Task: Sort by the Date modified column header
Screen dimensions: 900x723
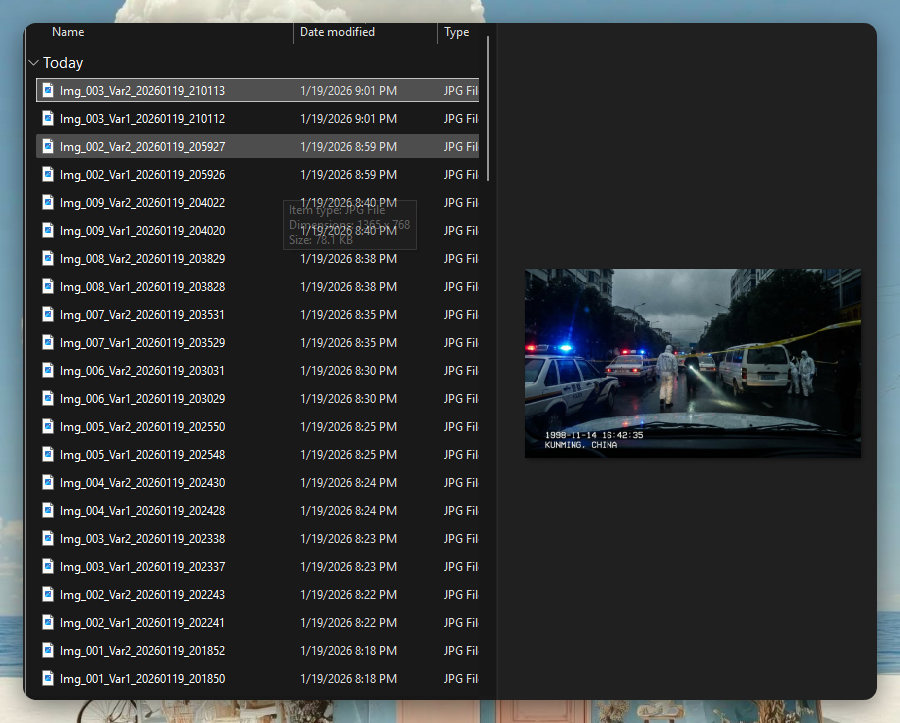Action: coord(337,32)
